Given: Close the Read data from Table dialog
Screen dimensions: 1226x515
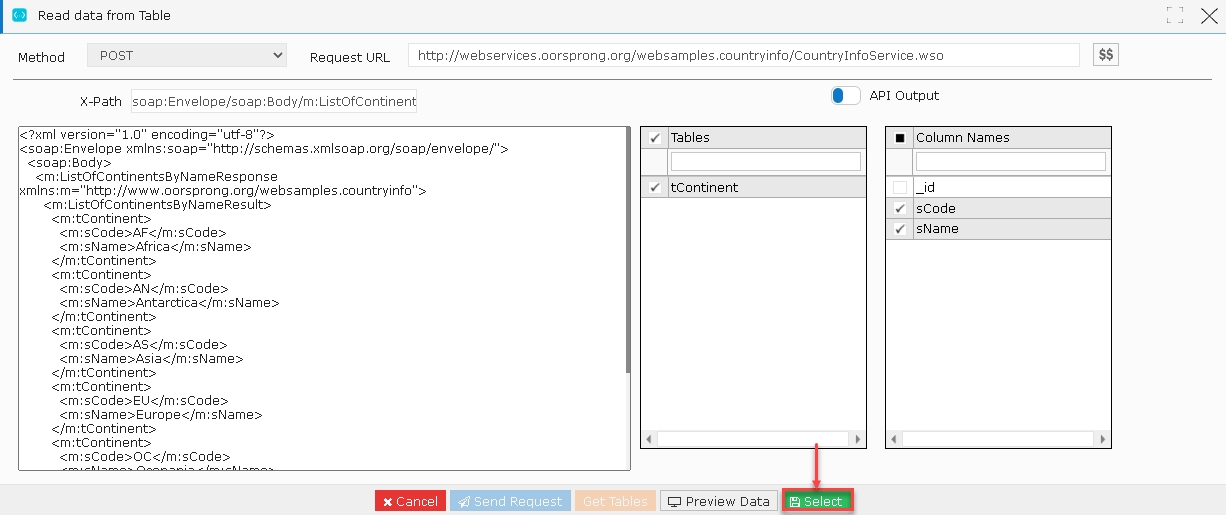Looking at the screenshot, I should click(1208, 15).
